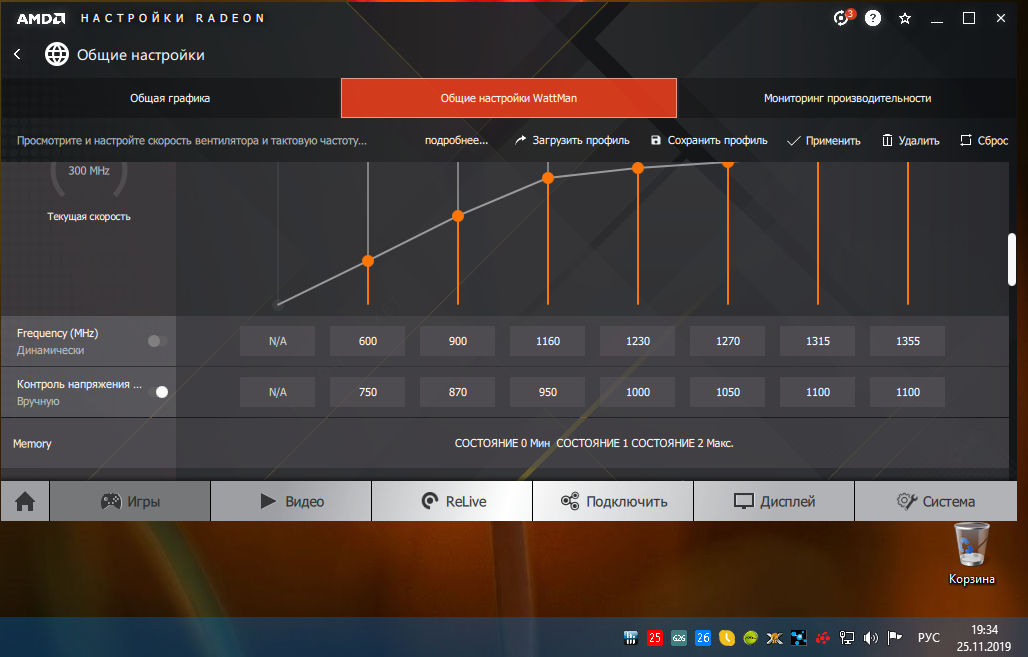The height and width of the screenshot is (657, 1028).
Task: Click the green round tray icon
Action: pyautogui.click(x=751, y=637)
